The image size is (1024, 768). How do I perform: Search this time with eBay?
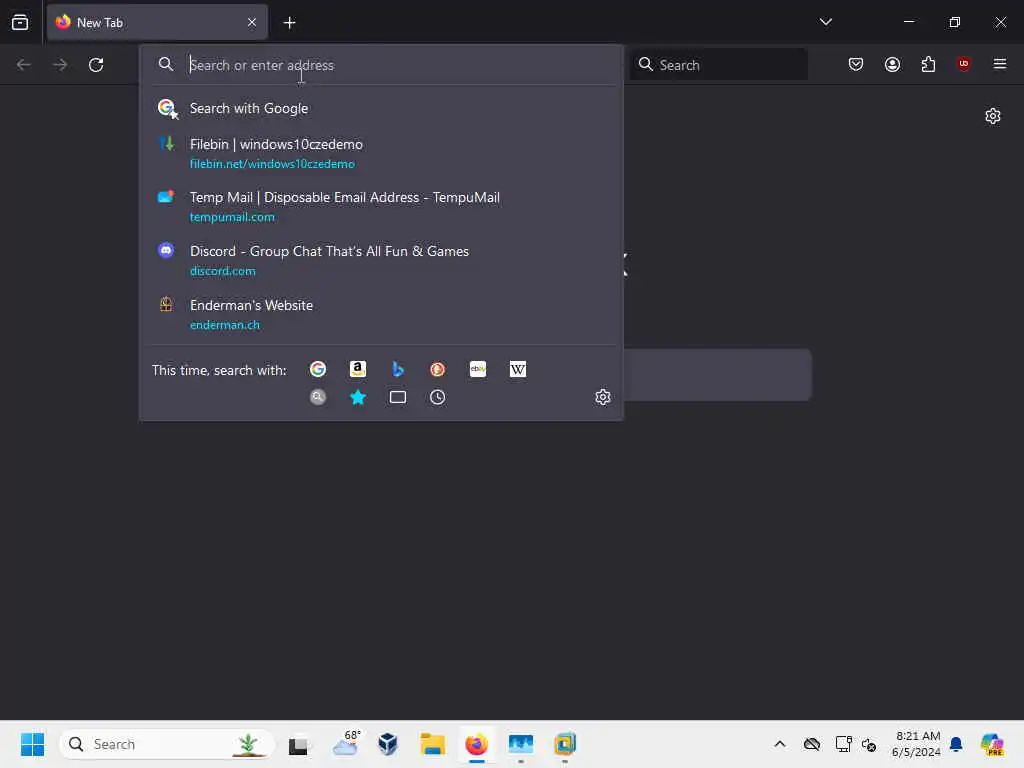click(478, 370)
